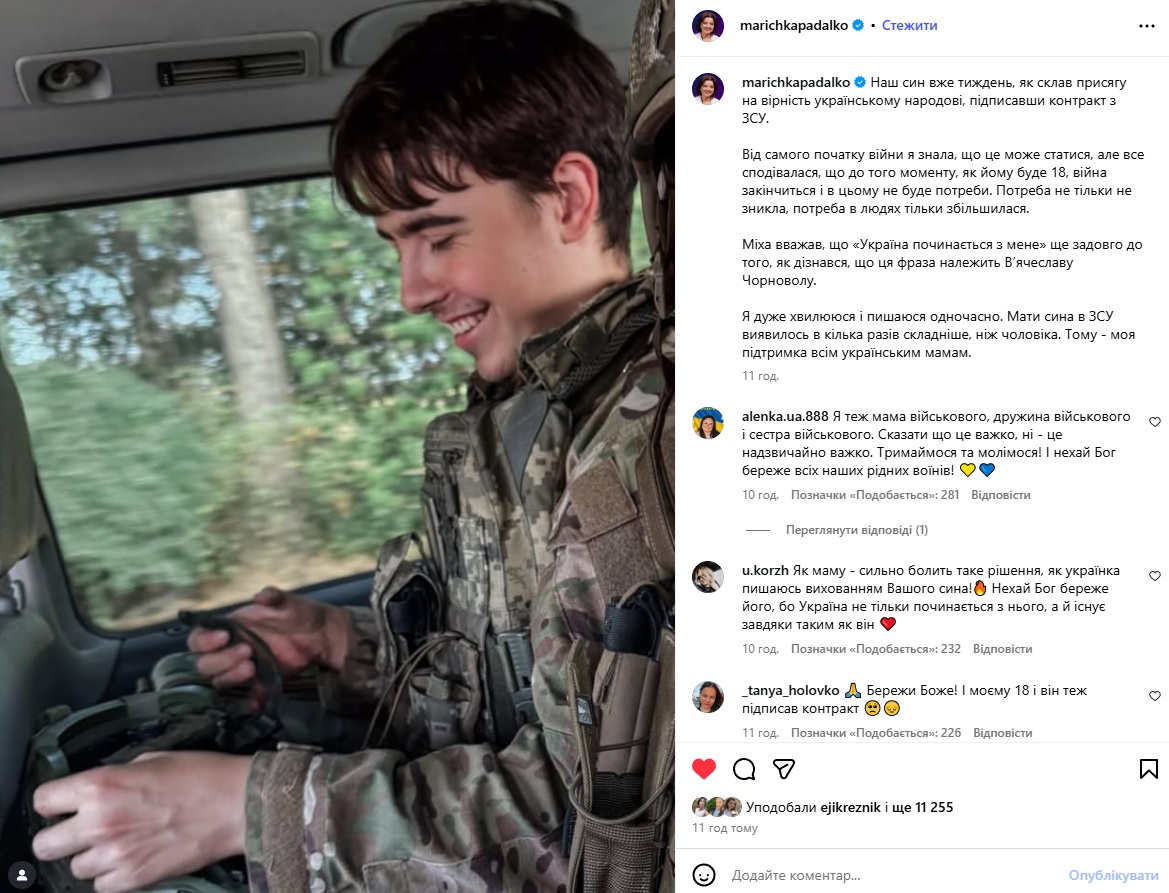Open u.korzh profile avatar
This screenshot has width=1169, height=893.
point(708,577)
